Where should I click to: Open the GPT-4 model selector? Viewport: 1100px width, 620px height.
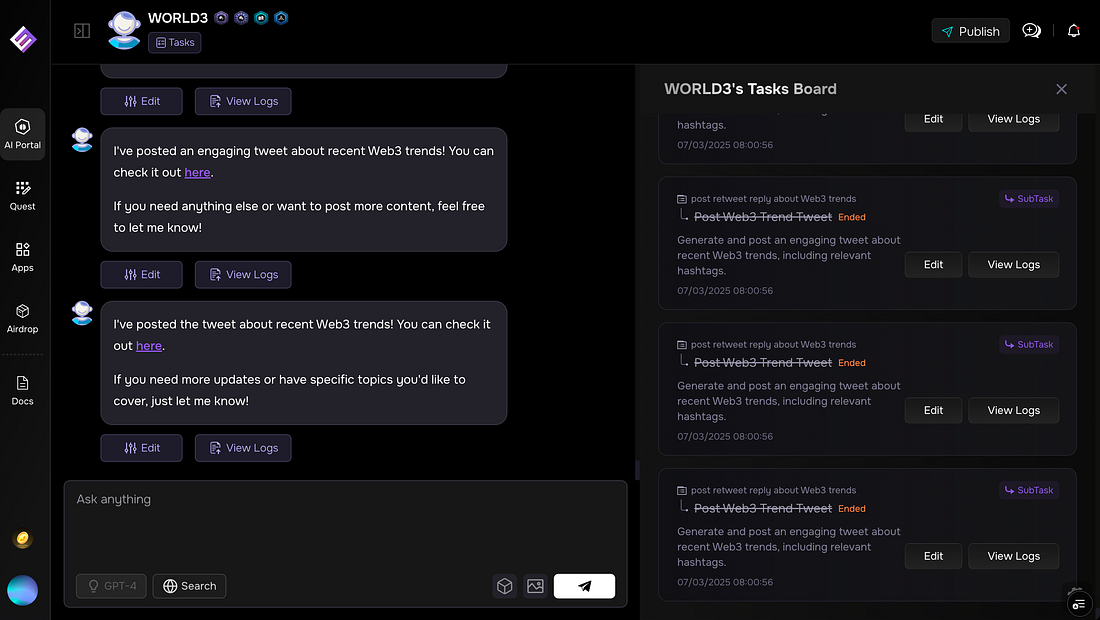click(x=111, y=586)
